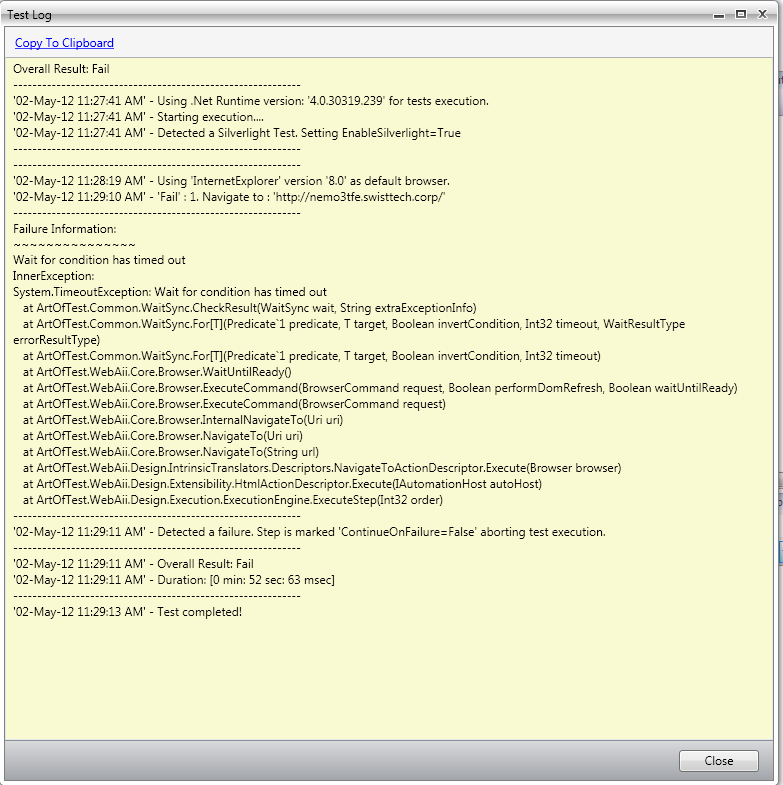Viewport: 783px width, 785px height.
Task: Click the 'Test completed!' log line
Action: click(x=128, y=612)
